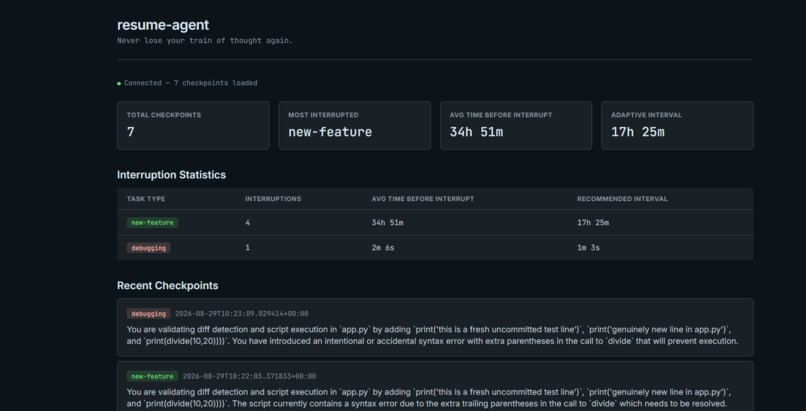The width and height of the screenshot is (806, 411).
Task: Click 17h 25m recommended interval in table
Action: click(593, 222)
